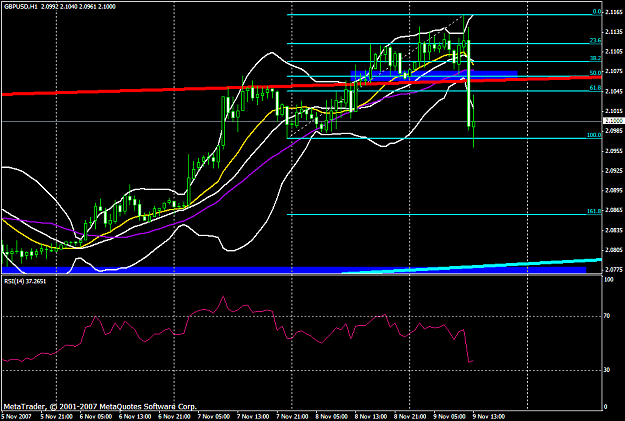Click the 7 Nov 21:00 time label

click(x=292, y=416)
